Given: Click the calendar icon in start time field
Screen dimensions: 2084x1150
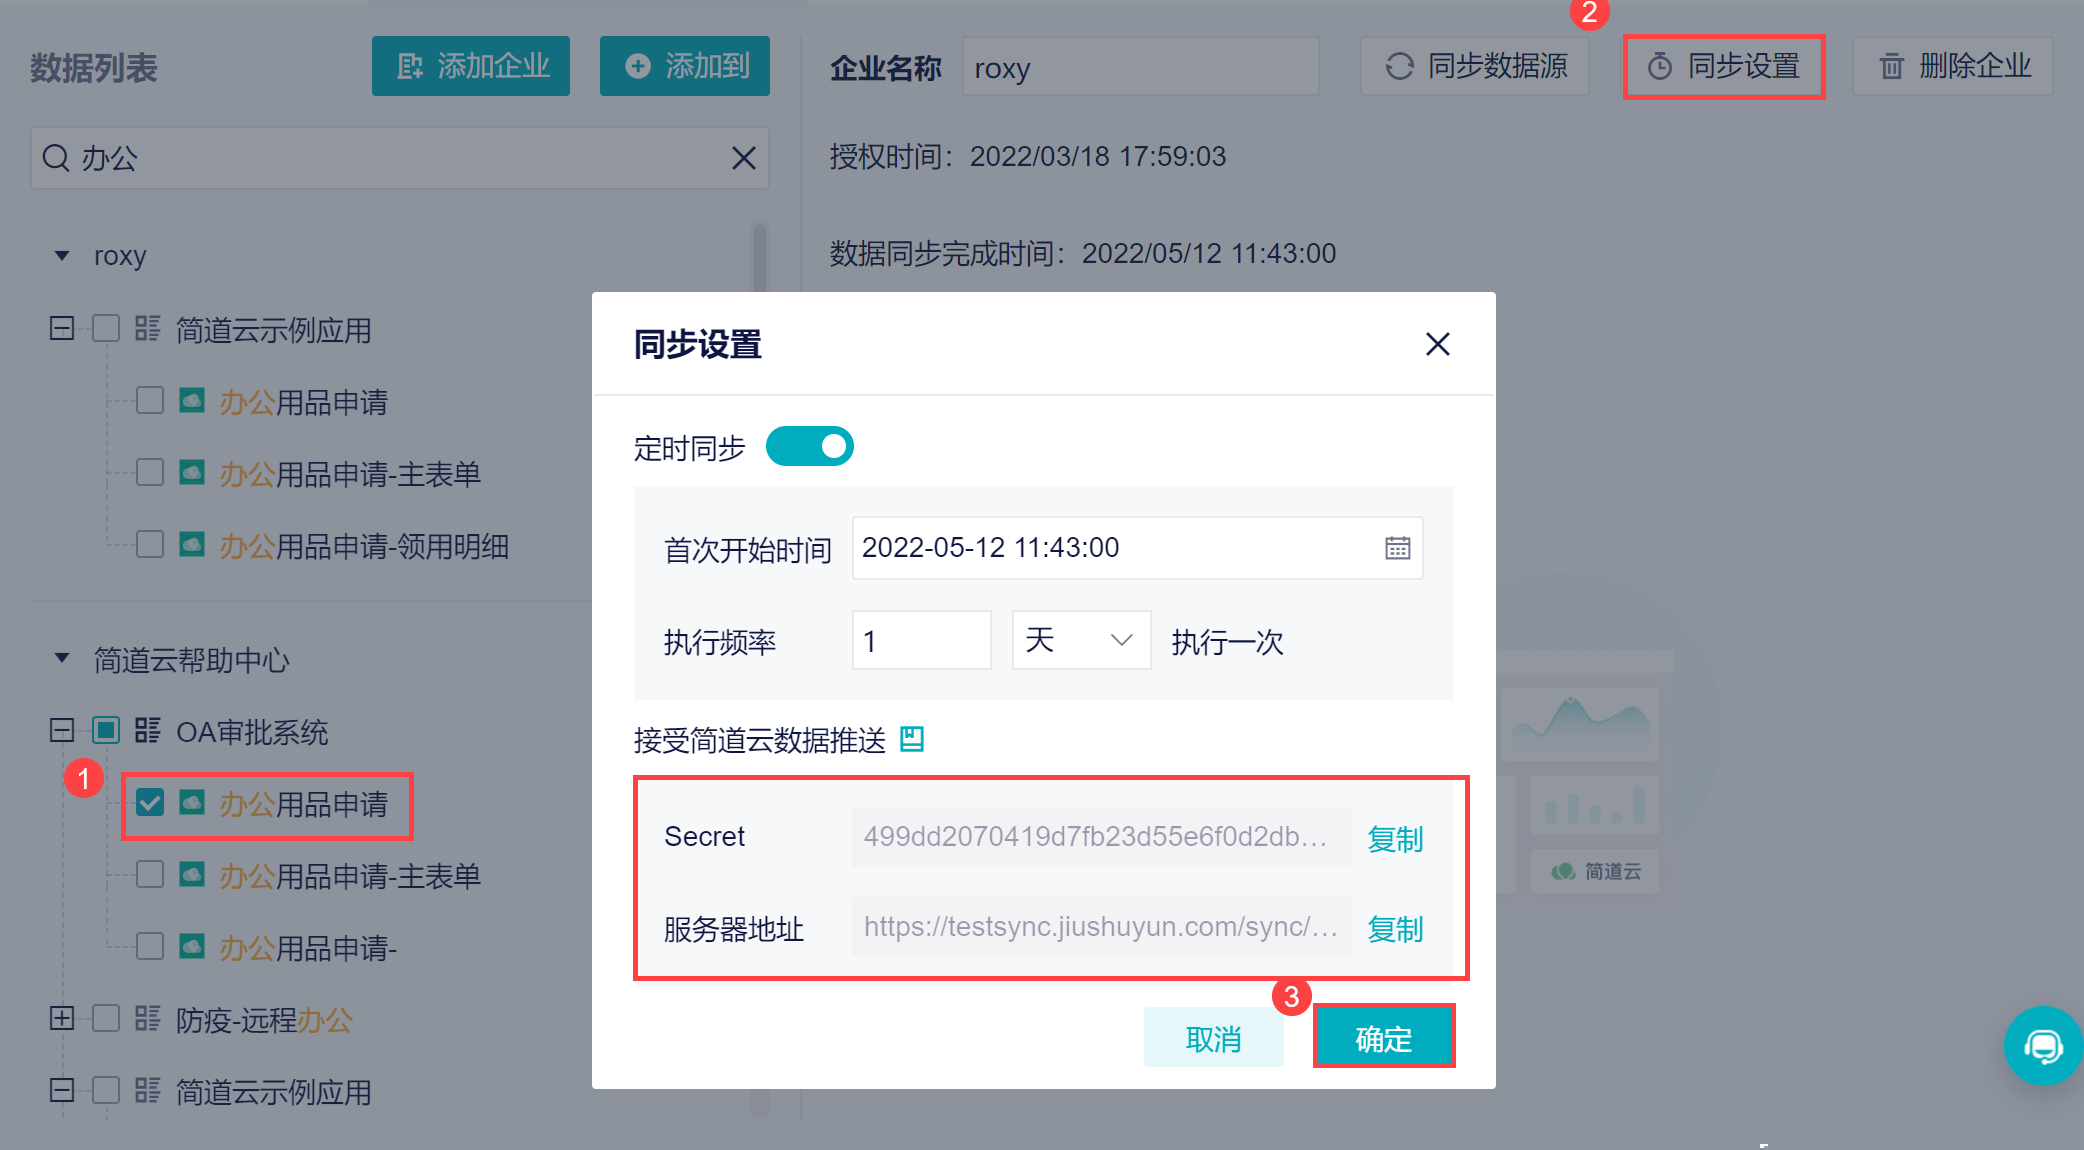Looking at the screenshot, I should coord(1397,548).
